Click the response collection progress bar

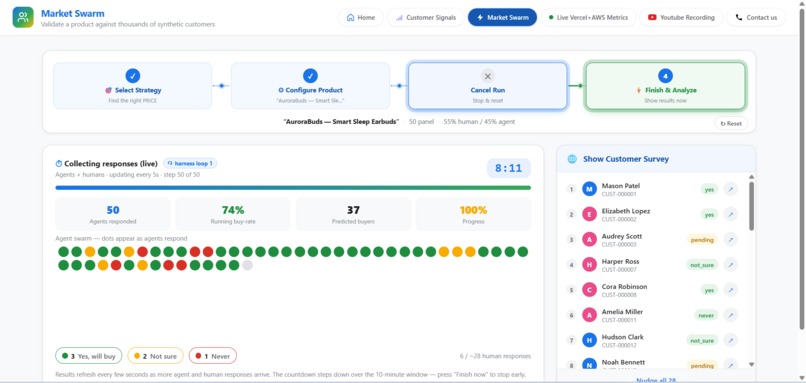pos(293,188)
